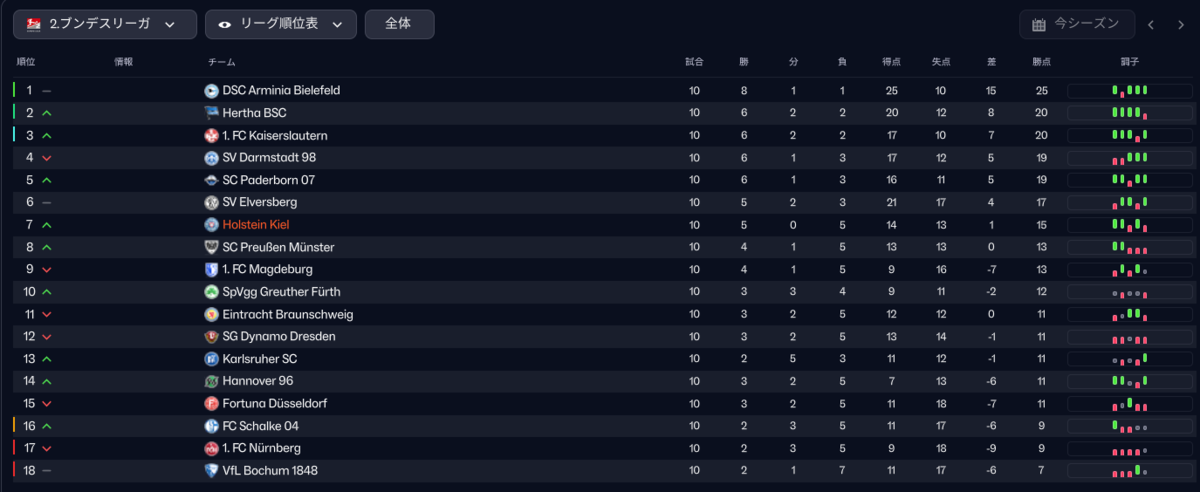Image resolution: width=1200 pixels, height=492 pixels.
Task: Go to next season with right arrow
Action: 1181,25
